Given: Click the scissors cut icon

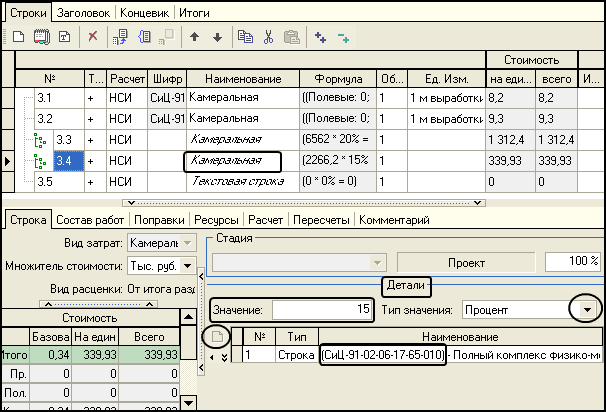Looking at the screenshot, I should [x=268, y=36].
